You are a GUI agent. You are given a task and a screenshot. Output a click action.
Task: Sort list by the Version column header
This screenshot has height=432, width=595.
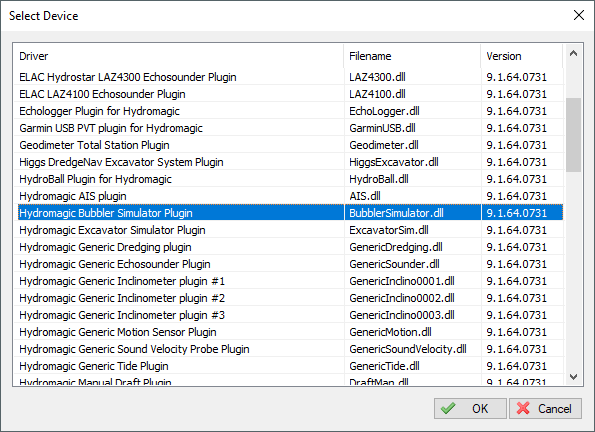click(522, 56)
